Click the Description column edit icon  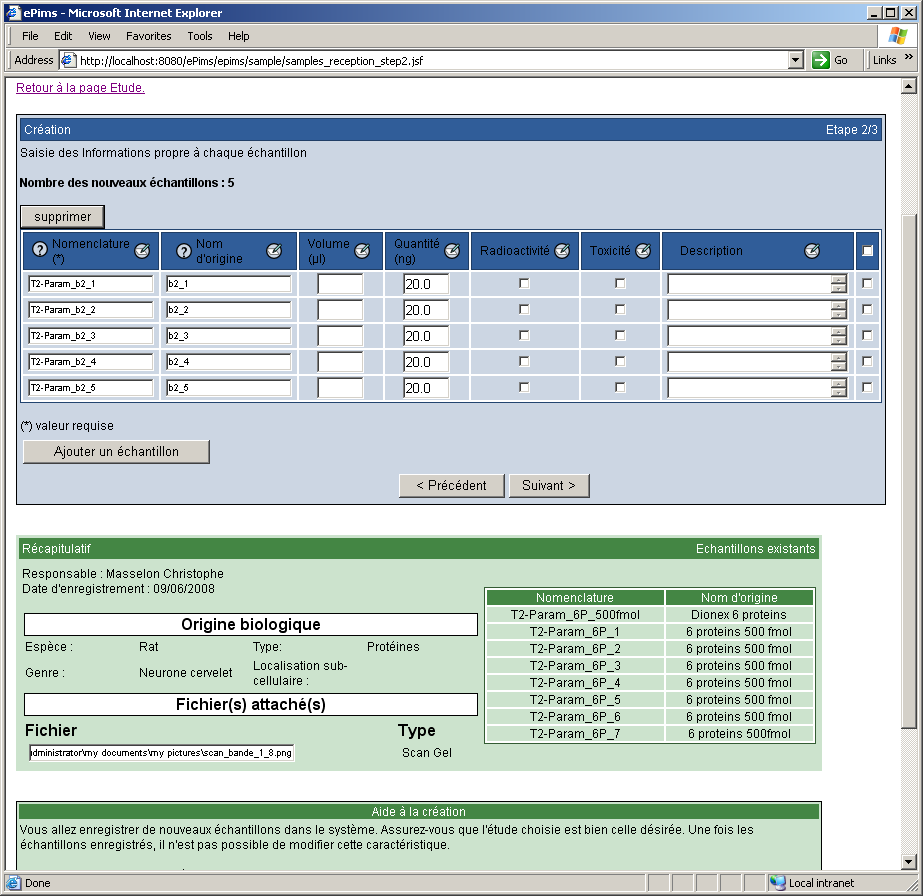[x=811, y=251]
